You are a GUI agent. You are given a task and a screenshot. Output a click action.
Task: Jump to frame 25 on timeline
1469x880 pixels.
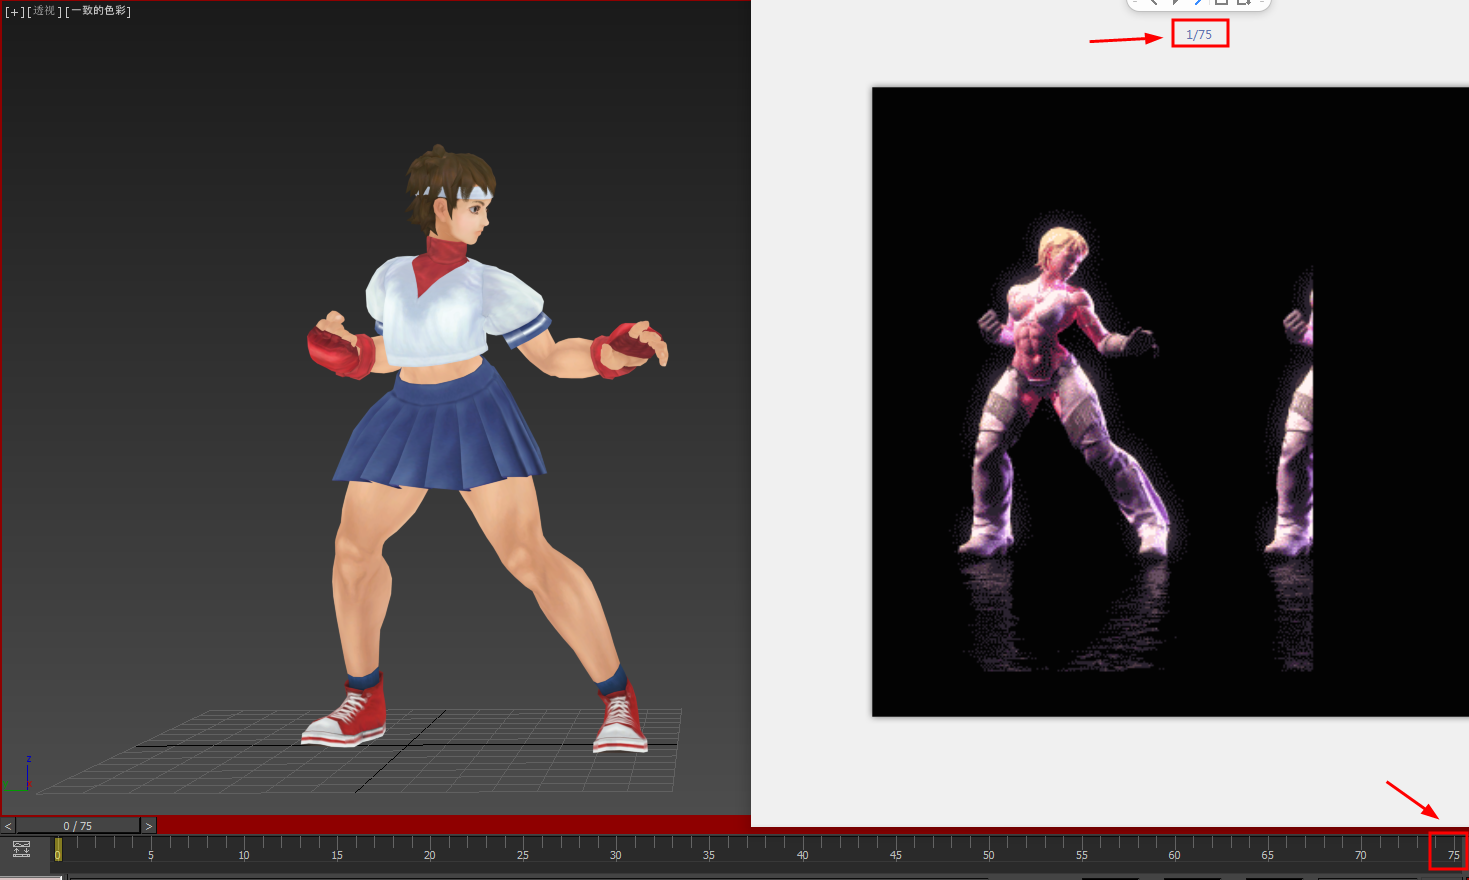click(523, 855)
